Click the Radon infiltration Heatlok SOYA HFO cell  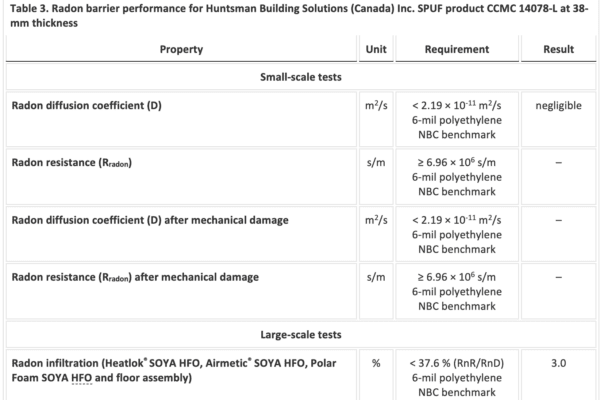pos(181,375)
